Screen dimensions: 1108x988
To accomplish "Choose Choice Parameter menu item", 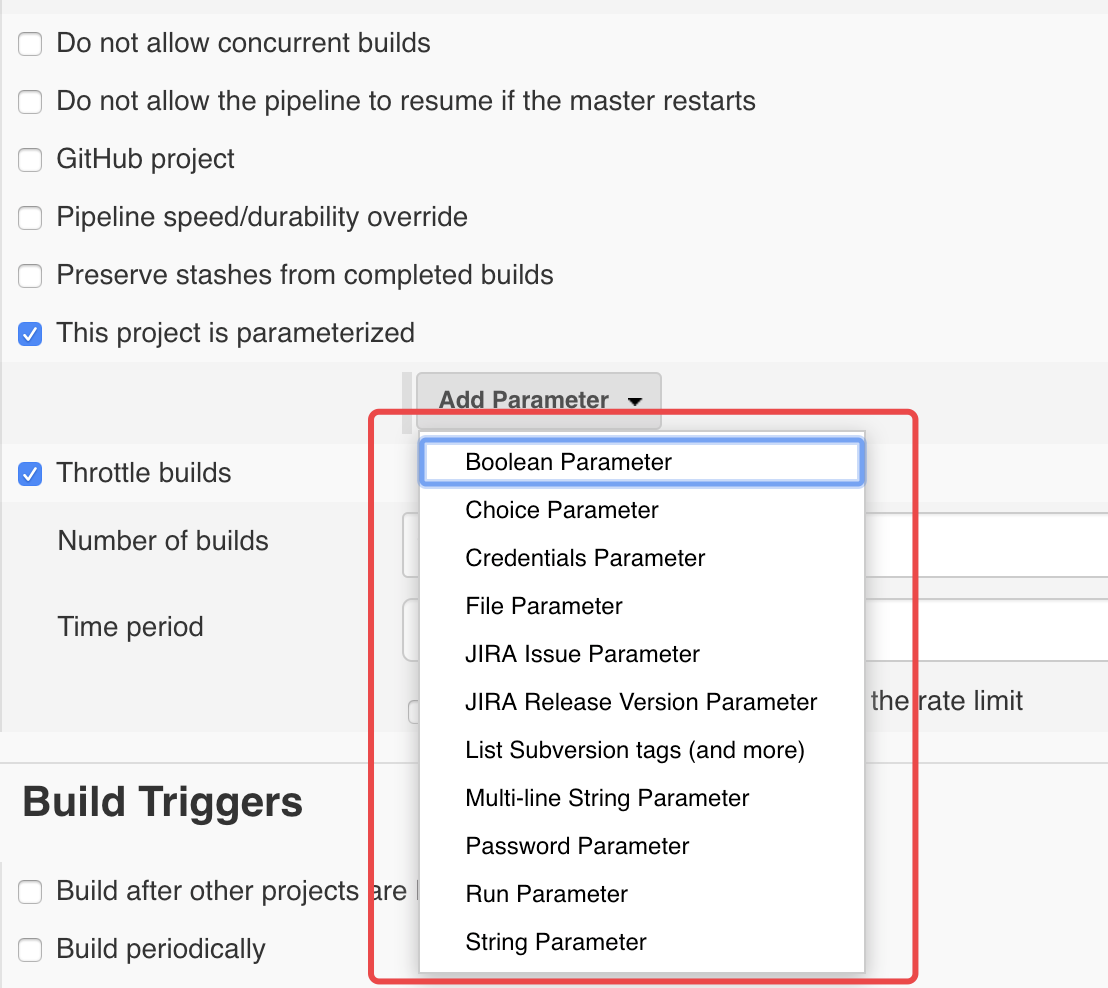I will 562,510.
